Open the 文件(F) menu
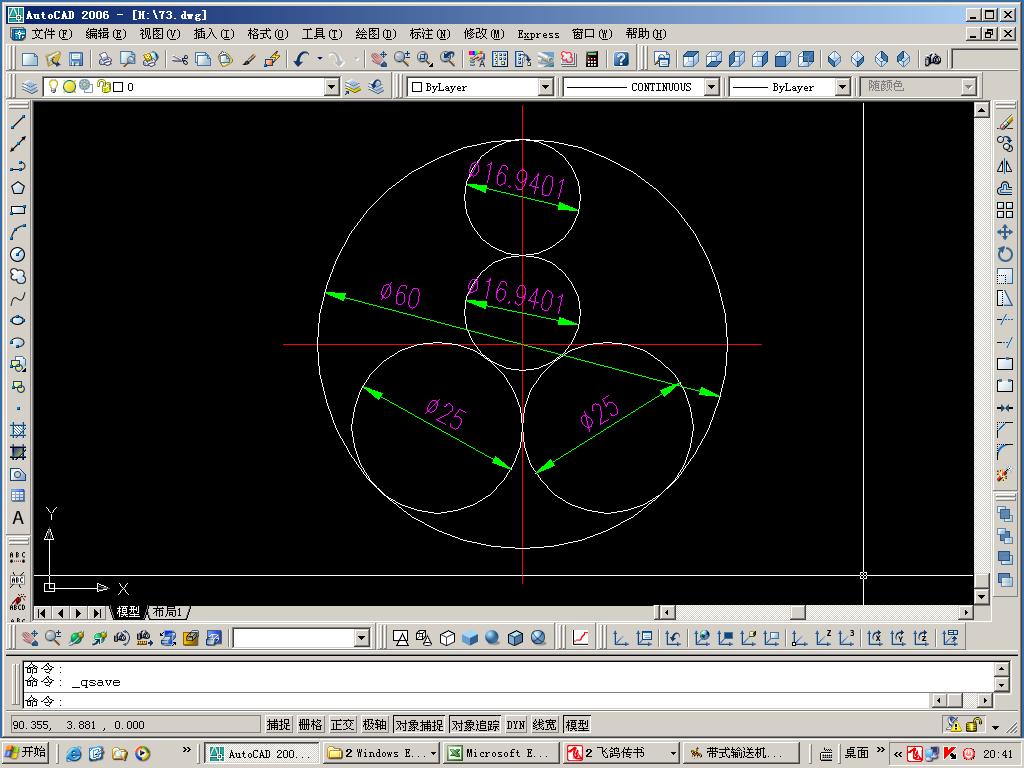The image size is (1024, 768). coord(52,34)
